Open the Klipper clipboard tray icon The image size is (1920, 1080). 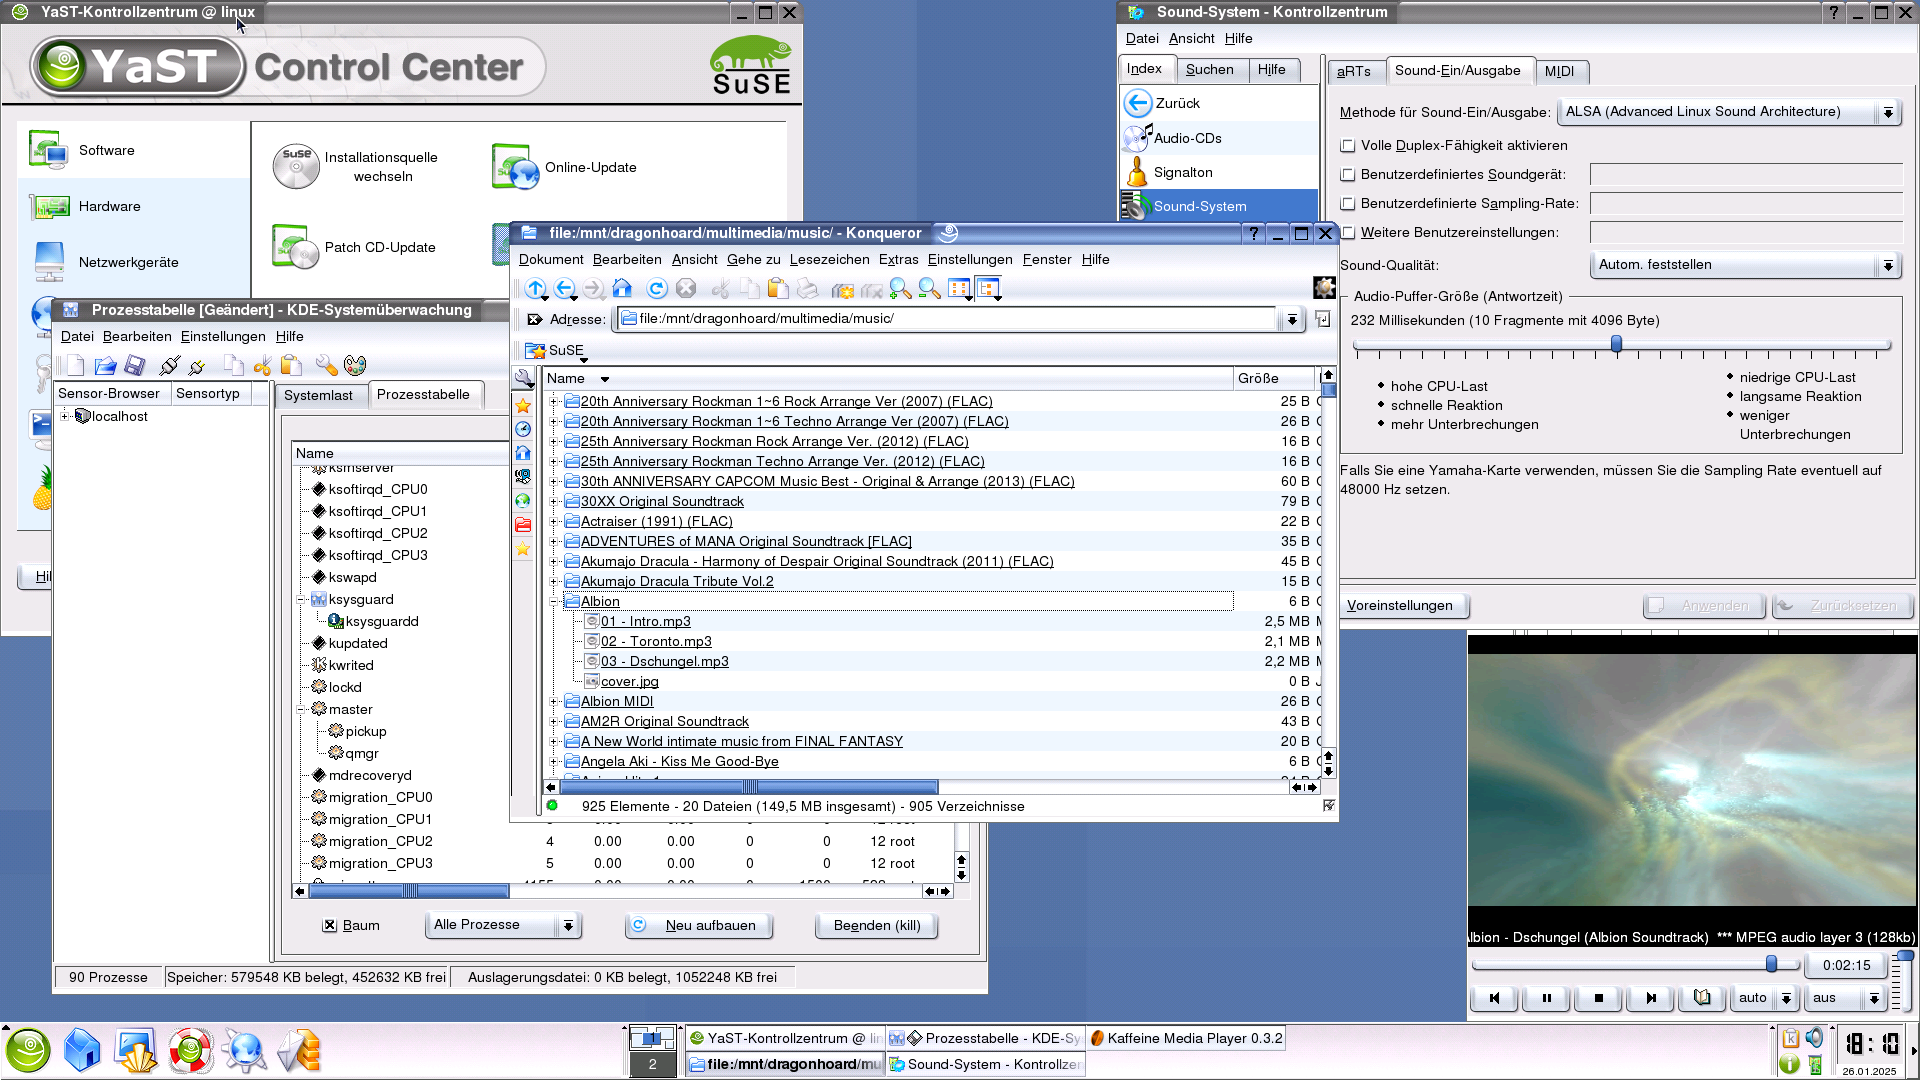click(1790, 1038)
